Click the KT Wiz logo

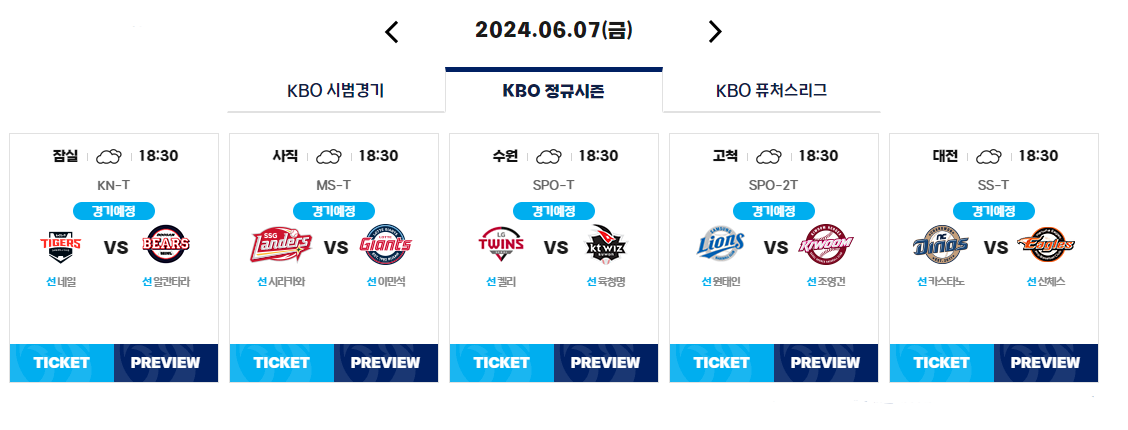tap(608, 245)
